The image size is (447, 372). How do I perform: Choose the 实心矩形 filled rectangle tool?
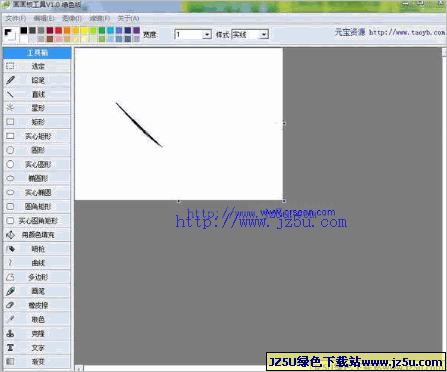pos(37,136)
